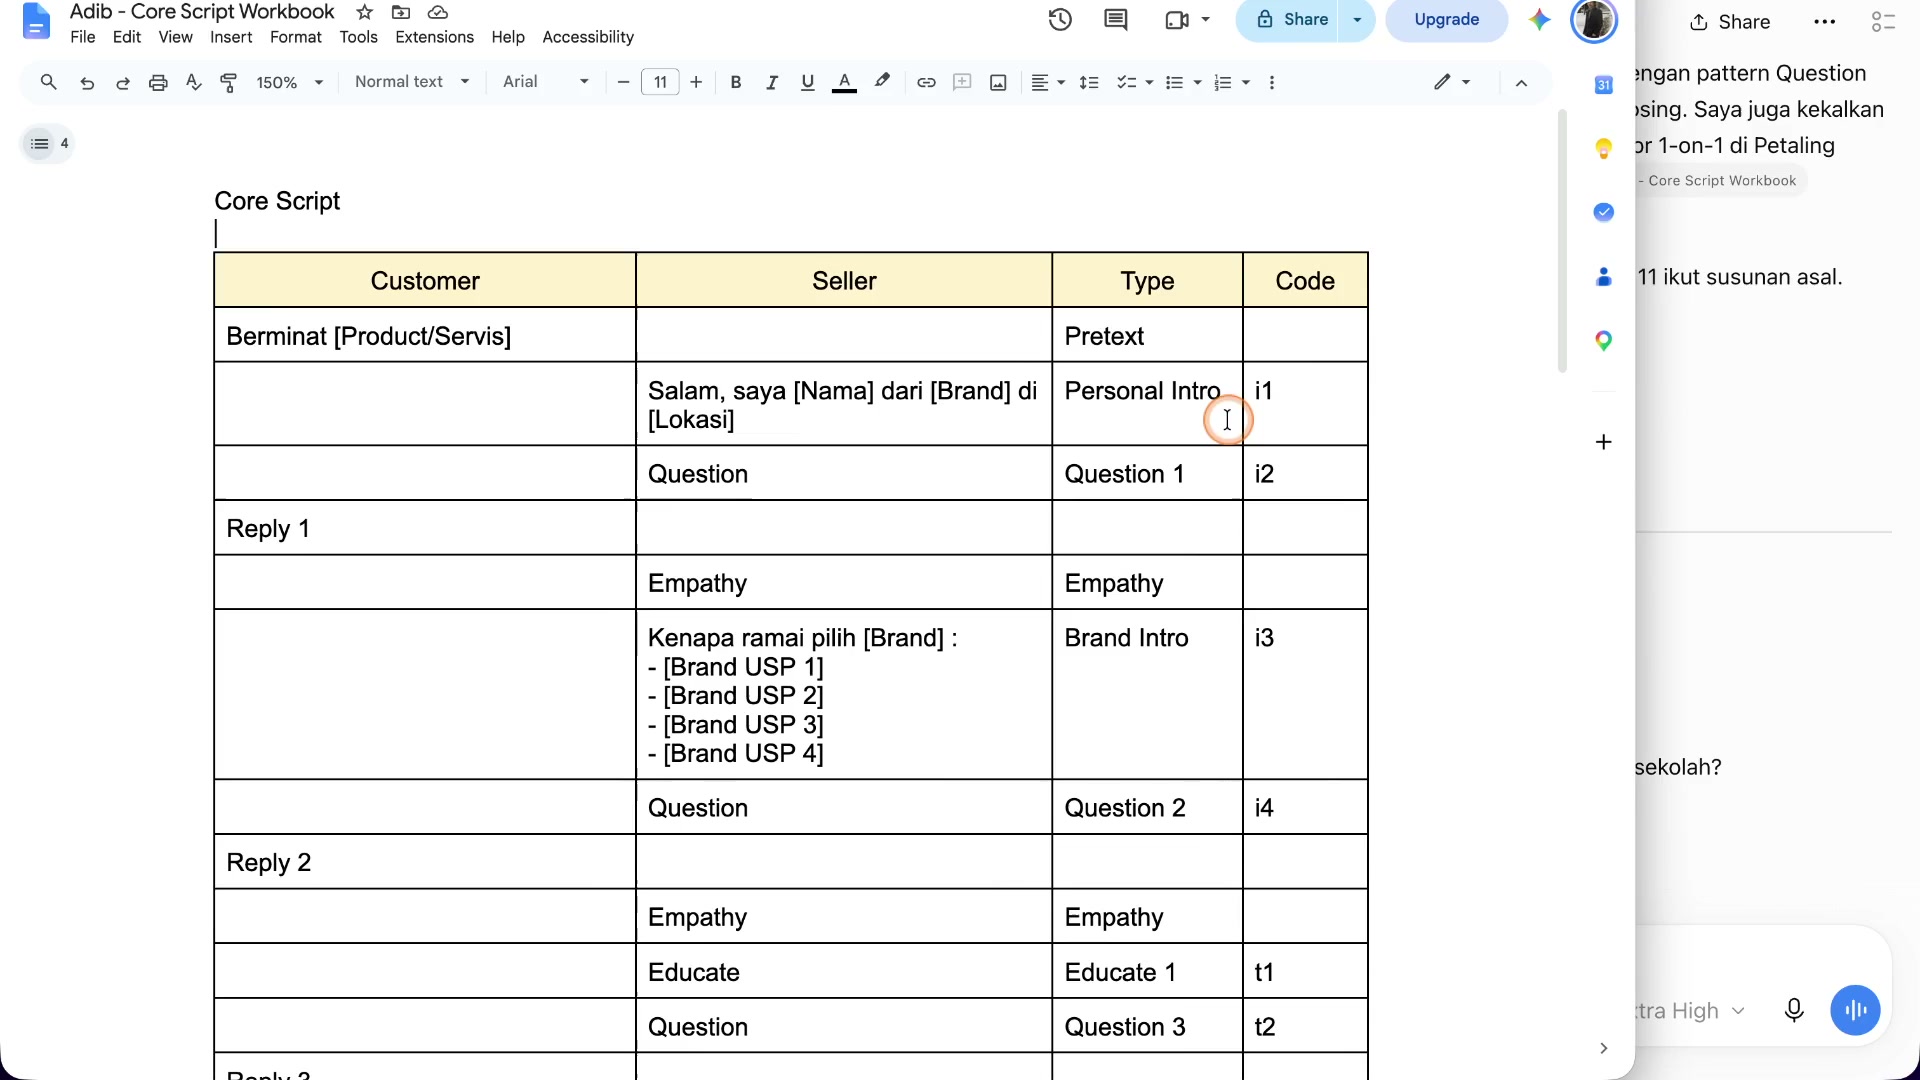The width and height of the screenshot is (1920, 1080).
Task: Open Google Calendar side panel icon
Action: click(1604, 85)
